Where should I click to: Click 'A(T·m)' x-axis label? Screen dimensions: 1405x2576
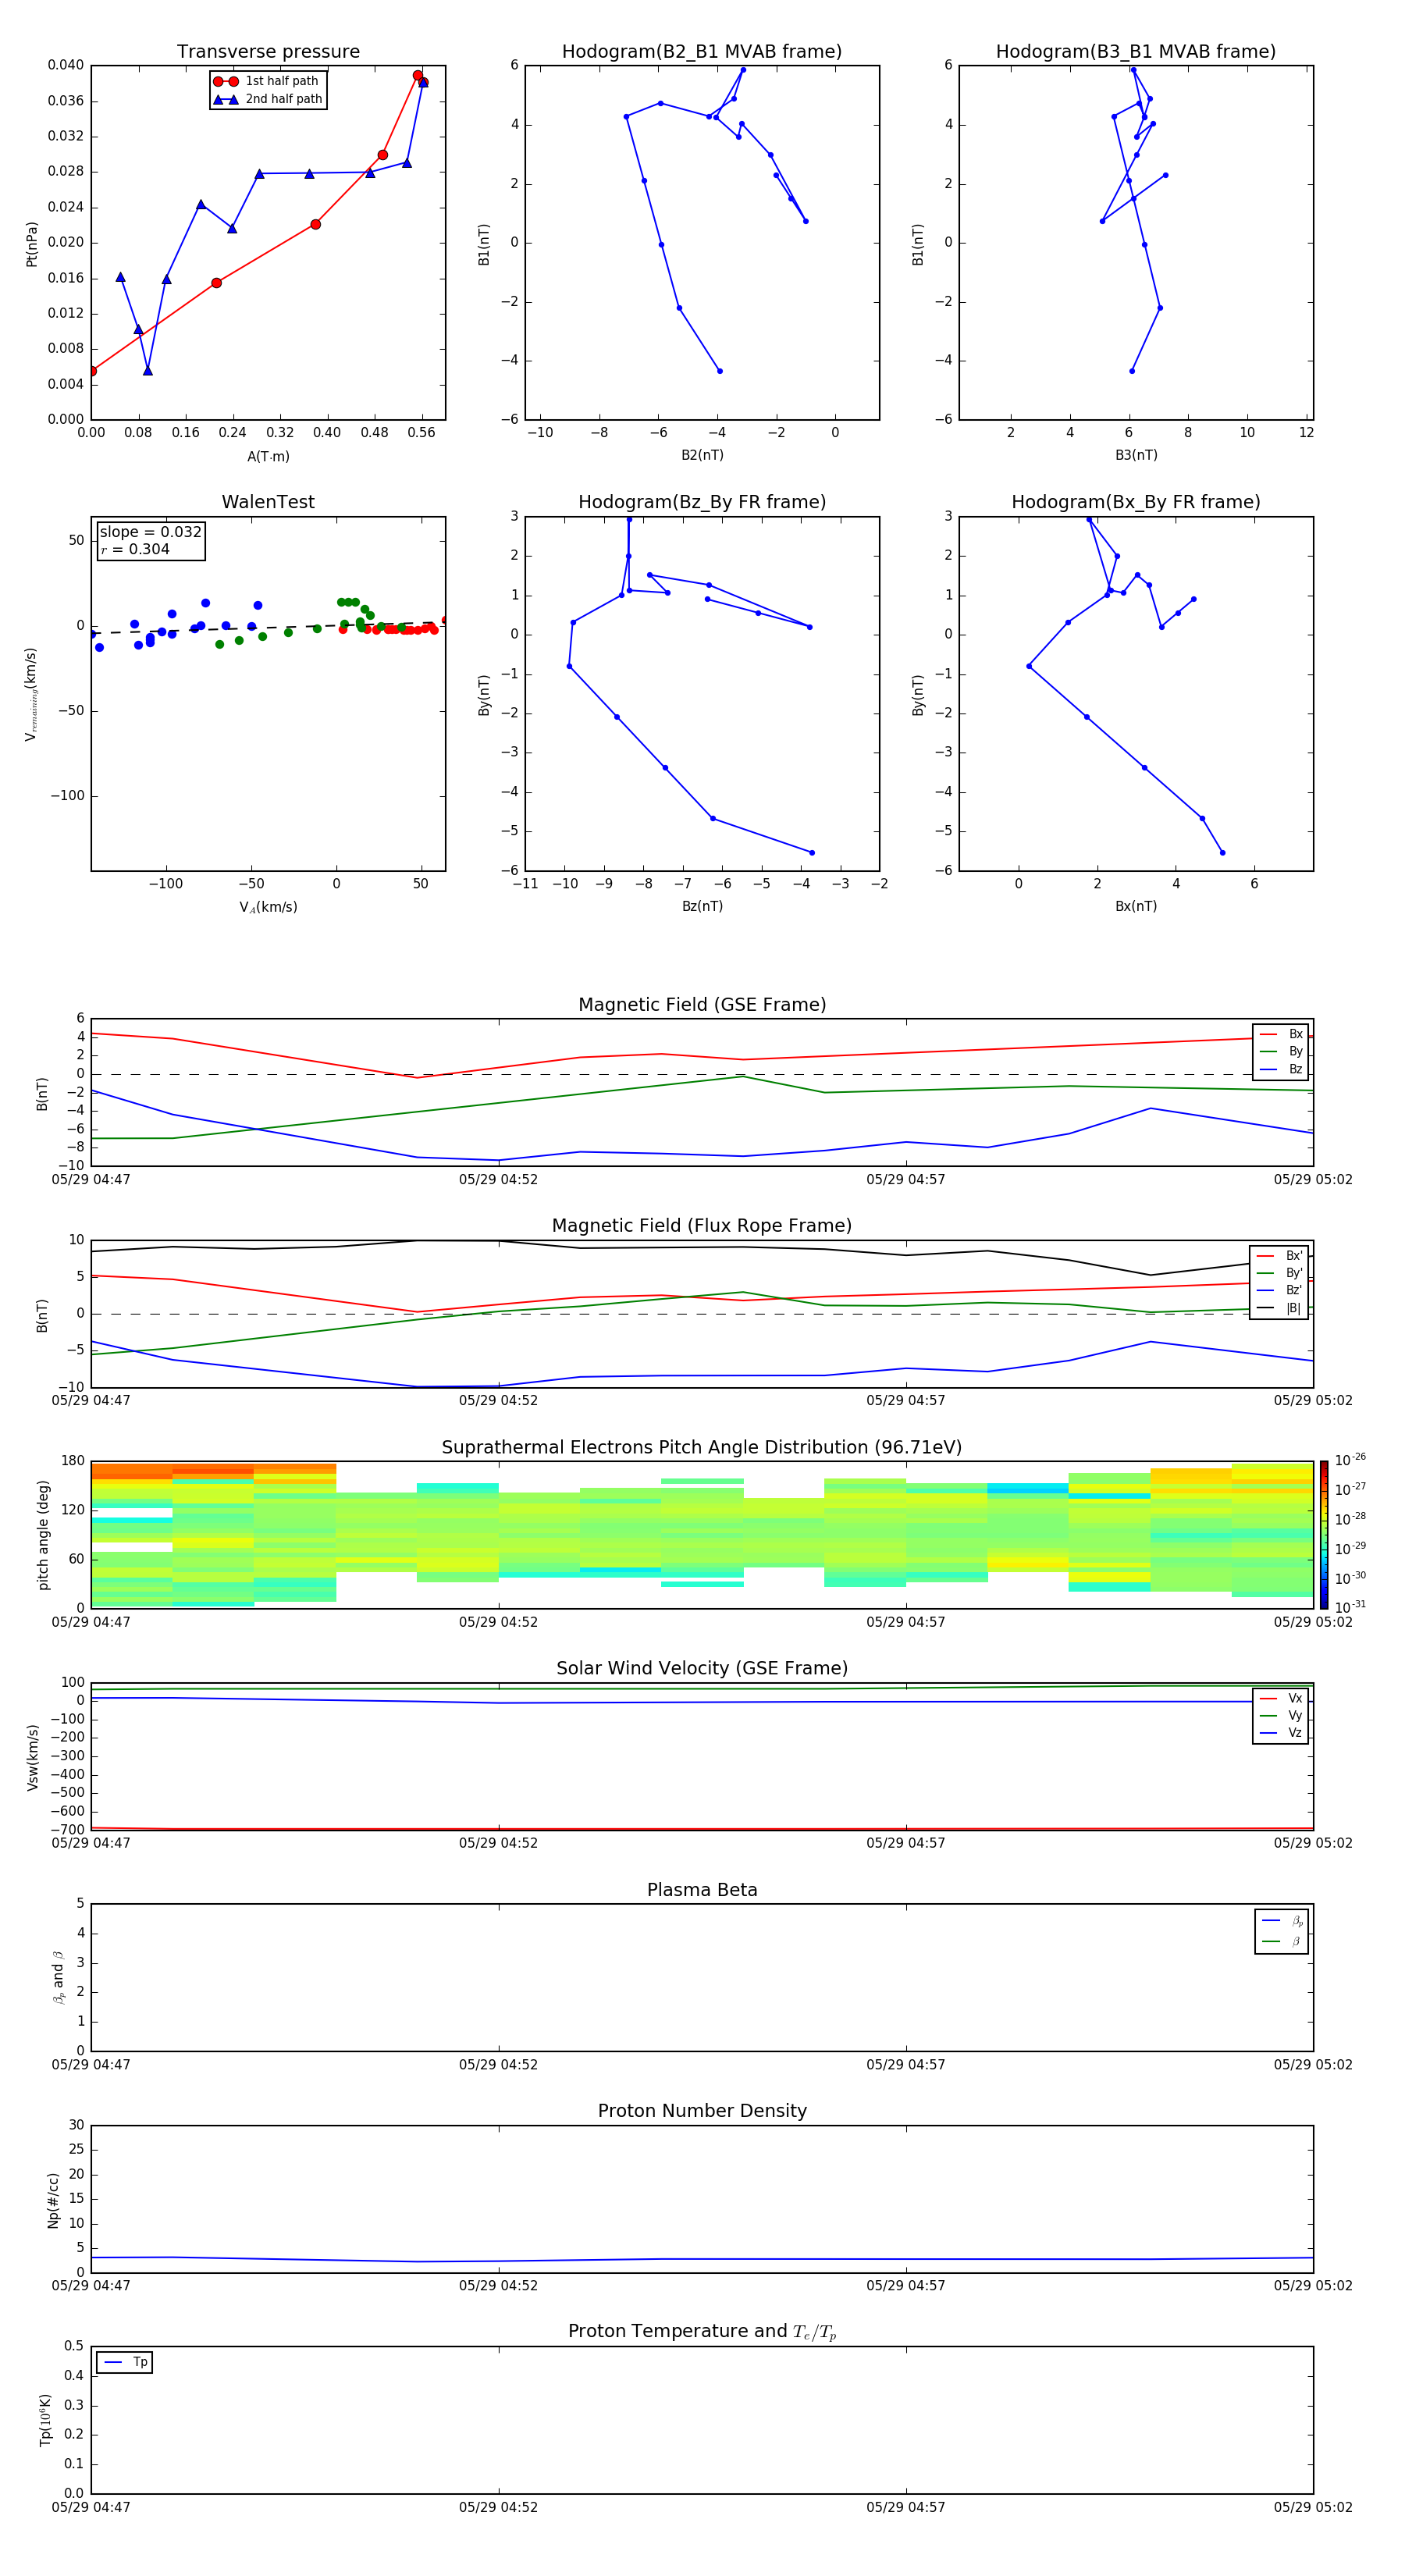coord(268,457)
